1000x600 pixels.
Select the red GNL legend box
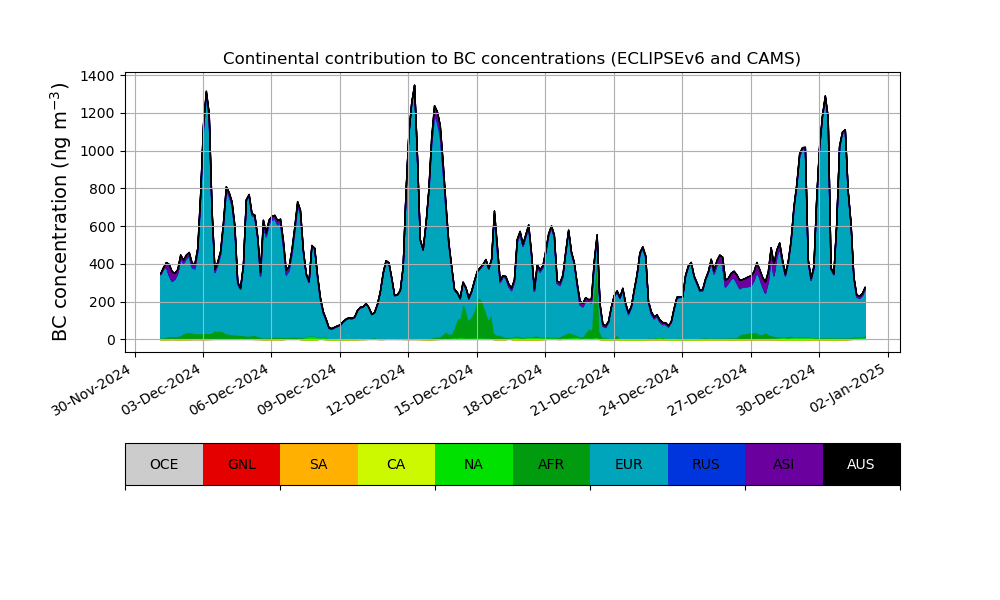tap(241, 464)
